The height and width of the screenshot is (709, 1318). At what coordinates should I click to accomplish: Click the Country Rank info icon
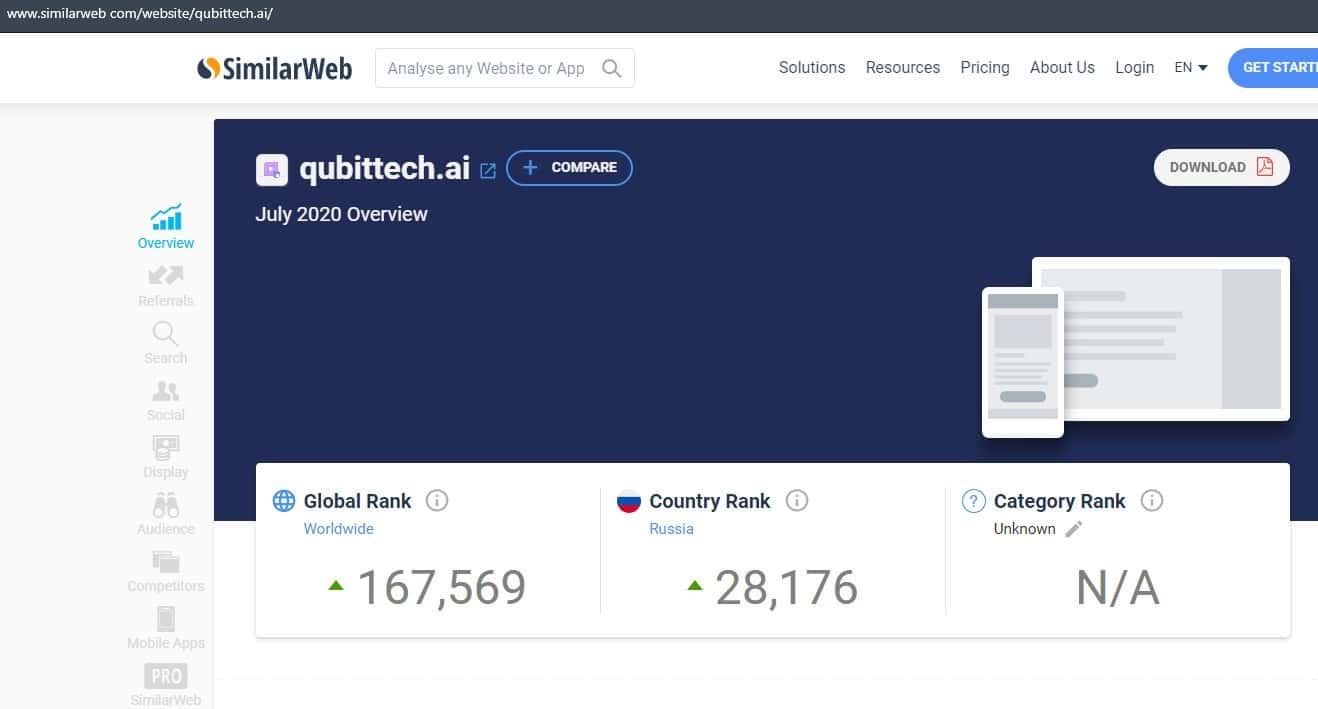pyautogui.click(x=797, y=500)
